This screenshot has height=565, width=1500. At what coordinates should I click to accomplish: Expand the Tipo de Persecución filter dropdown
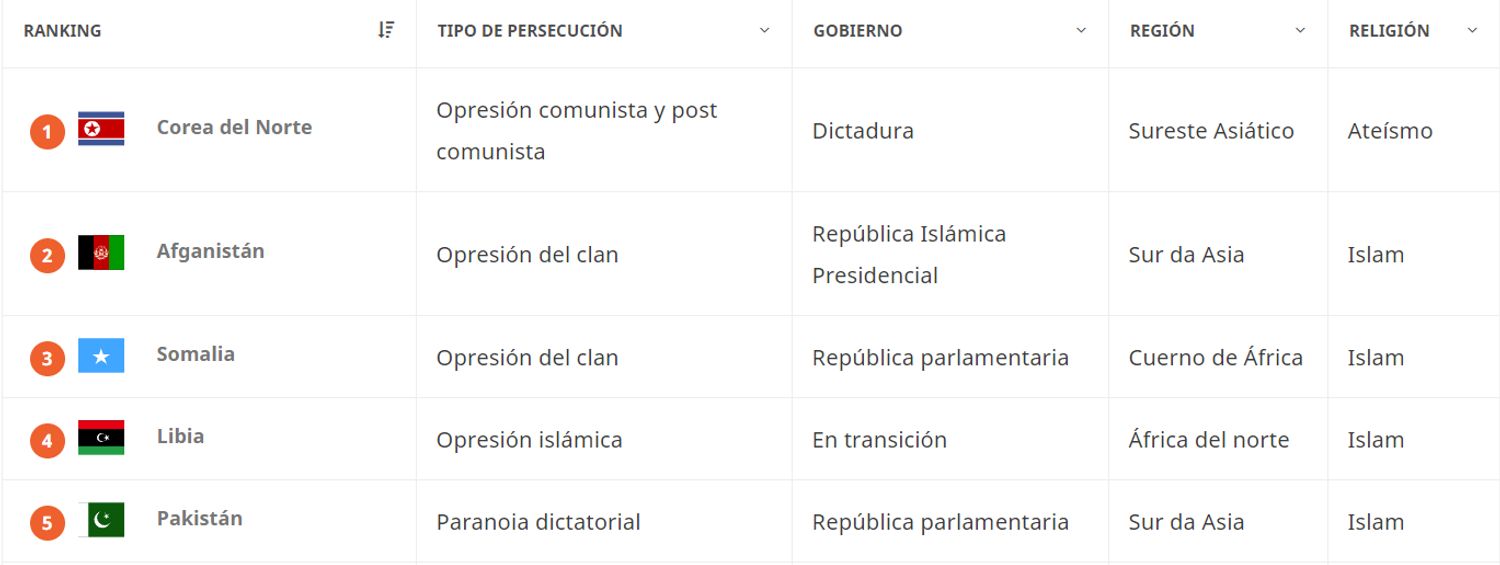[765, 31]
